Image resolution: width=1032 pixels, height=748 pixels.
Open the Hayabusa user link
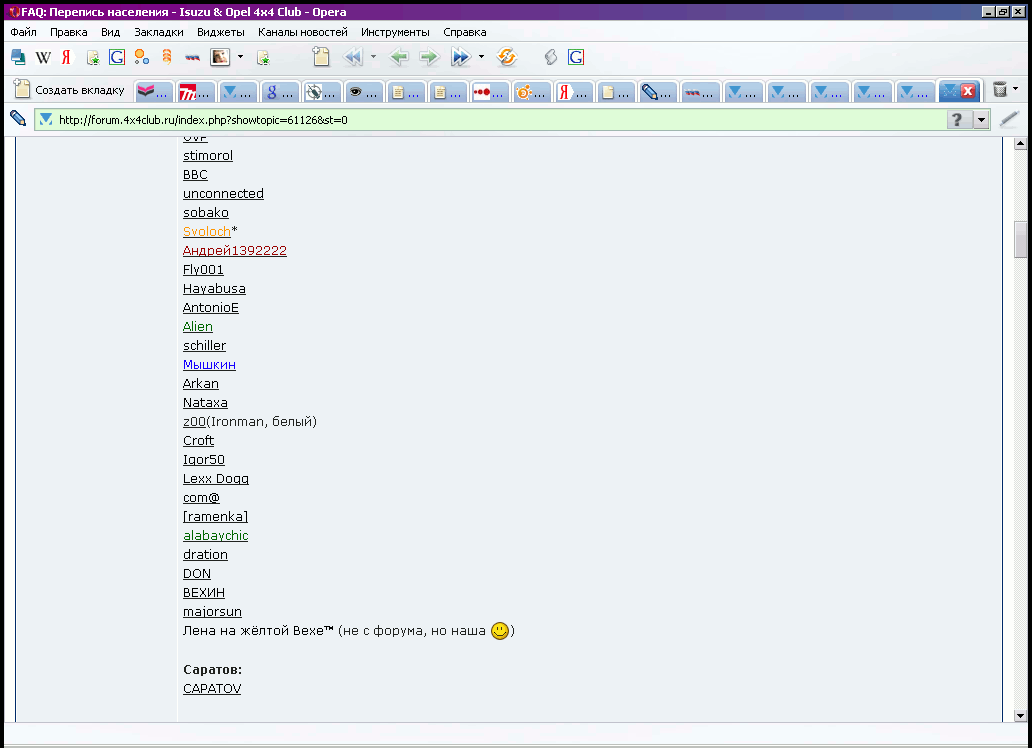pos(215,288)
